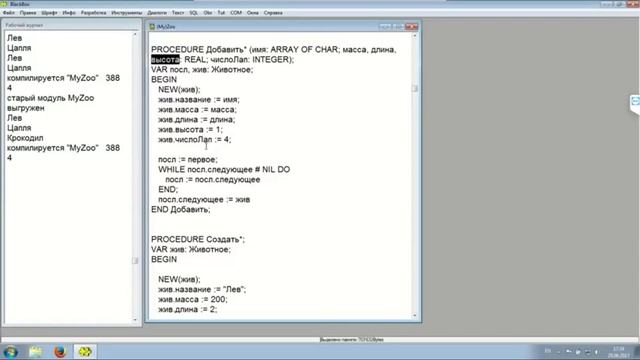This screenshot has height=360, width=640.
Task: Click the MyZoo editor scroll up arrow
Action: coord(415,36)
